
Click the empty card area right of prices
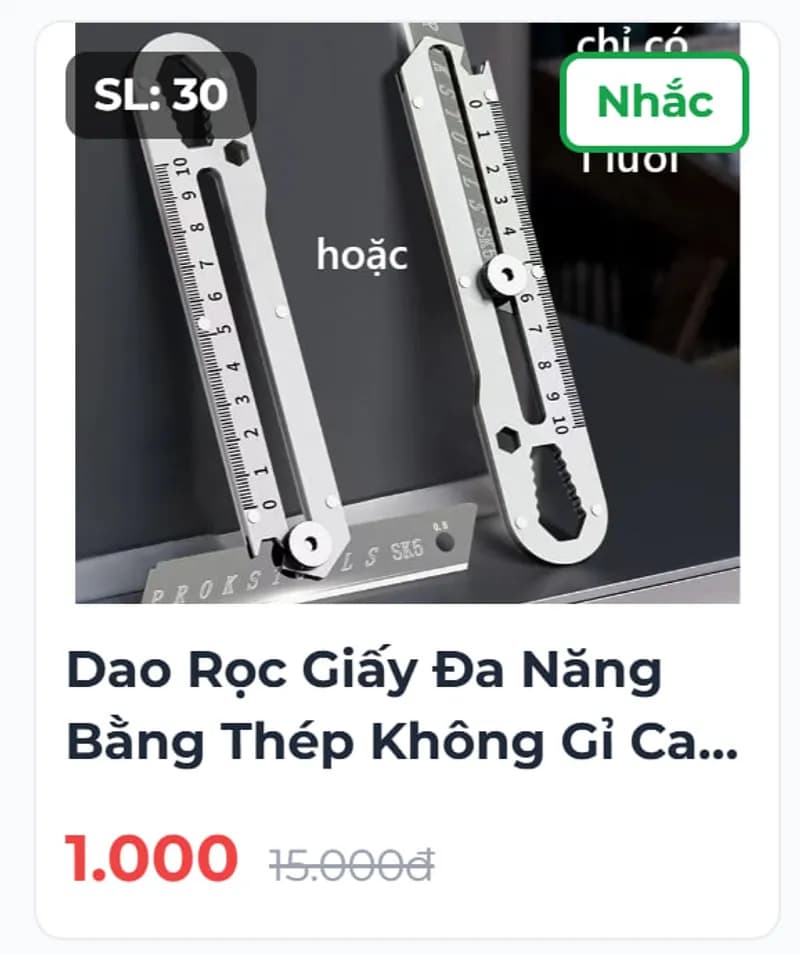coord(603,862)
